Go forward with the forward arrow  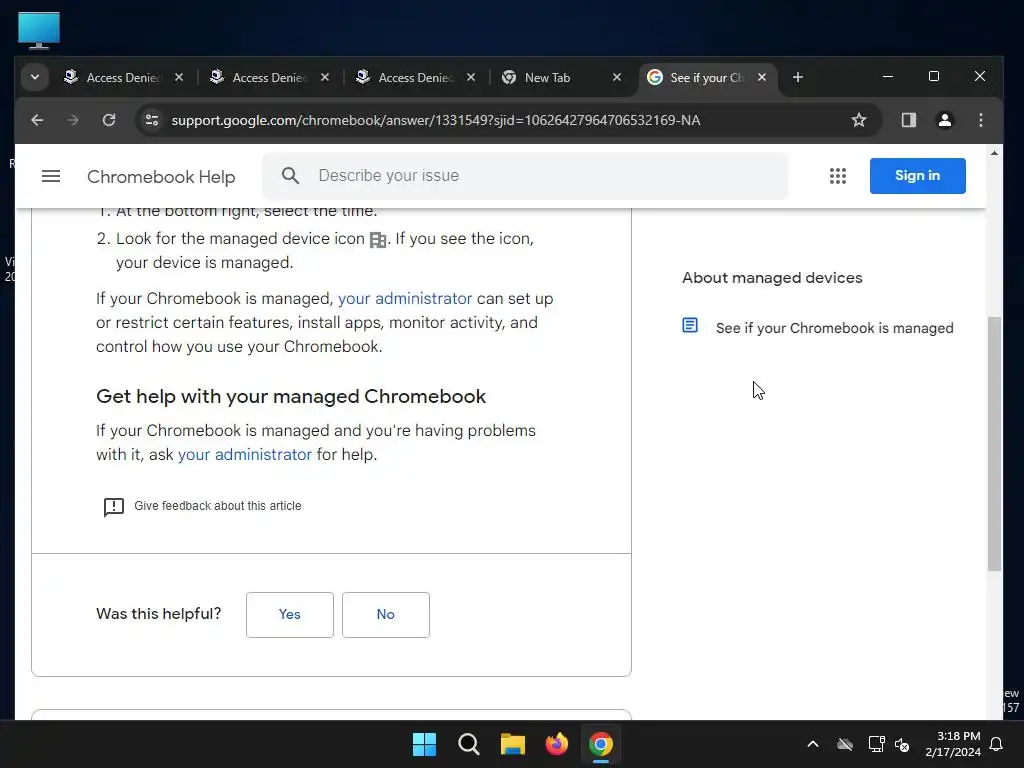tap(72, 120)
